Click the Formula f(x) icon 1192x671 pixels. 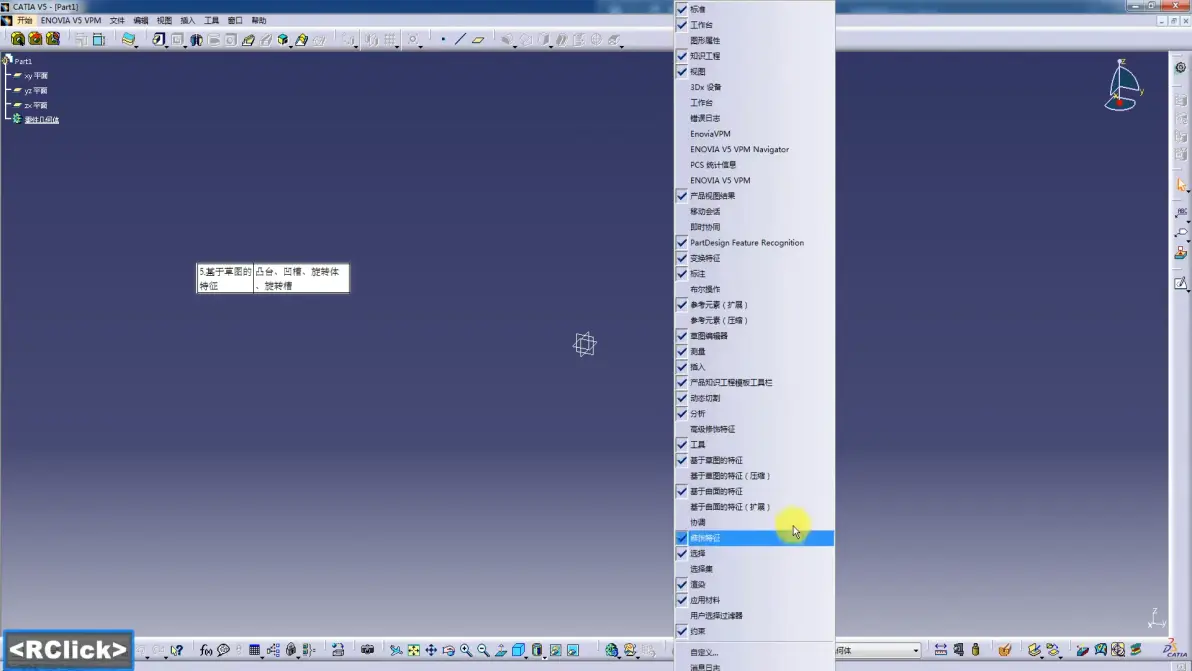[205, 650]
